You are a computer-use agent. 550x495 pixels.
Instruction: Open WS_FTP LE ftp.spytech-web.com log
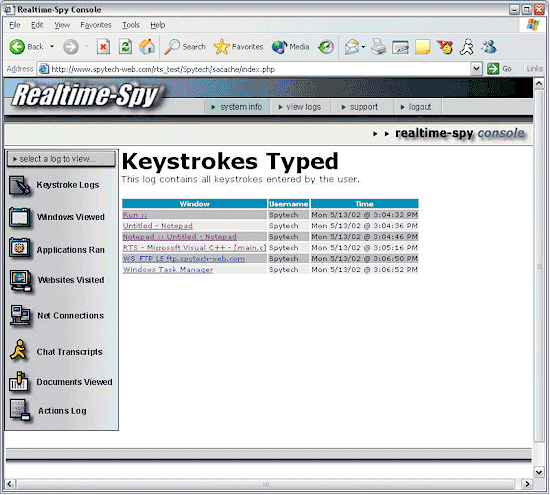(x=184, y=259)
